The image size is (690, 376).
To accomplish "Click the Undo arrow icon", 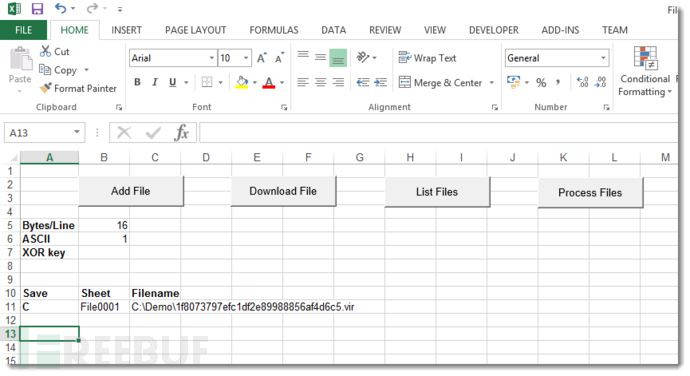I will coord(61,8).
